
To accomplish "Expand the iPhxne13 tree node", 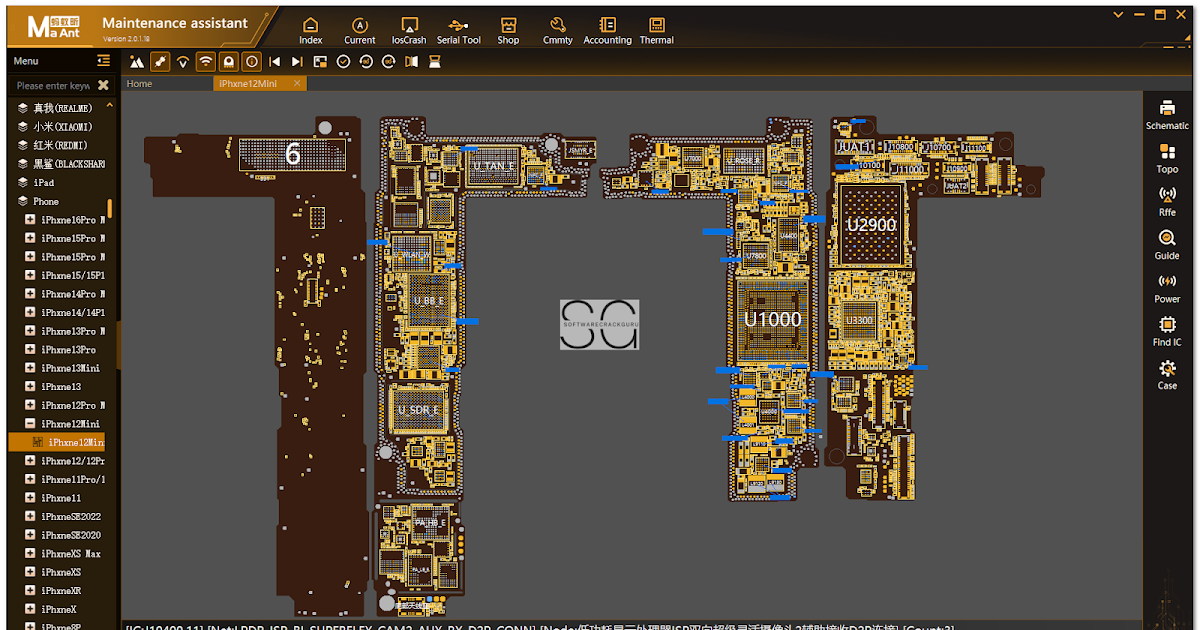I will pos(30,387).
